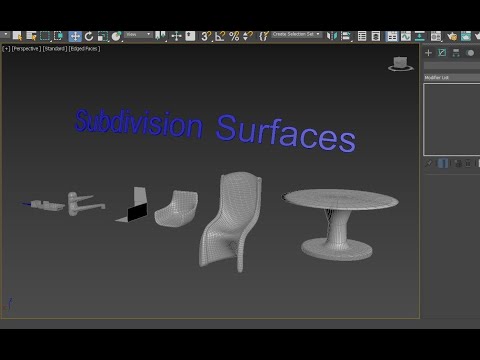Toggle the Keyboard Shortcut Override button
Viewport: 480px width, 360px height.
coord(190,36)
